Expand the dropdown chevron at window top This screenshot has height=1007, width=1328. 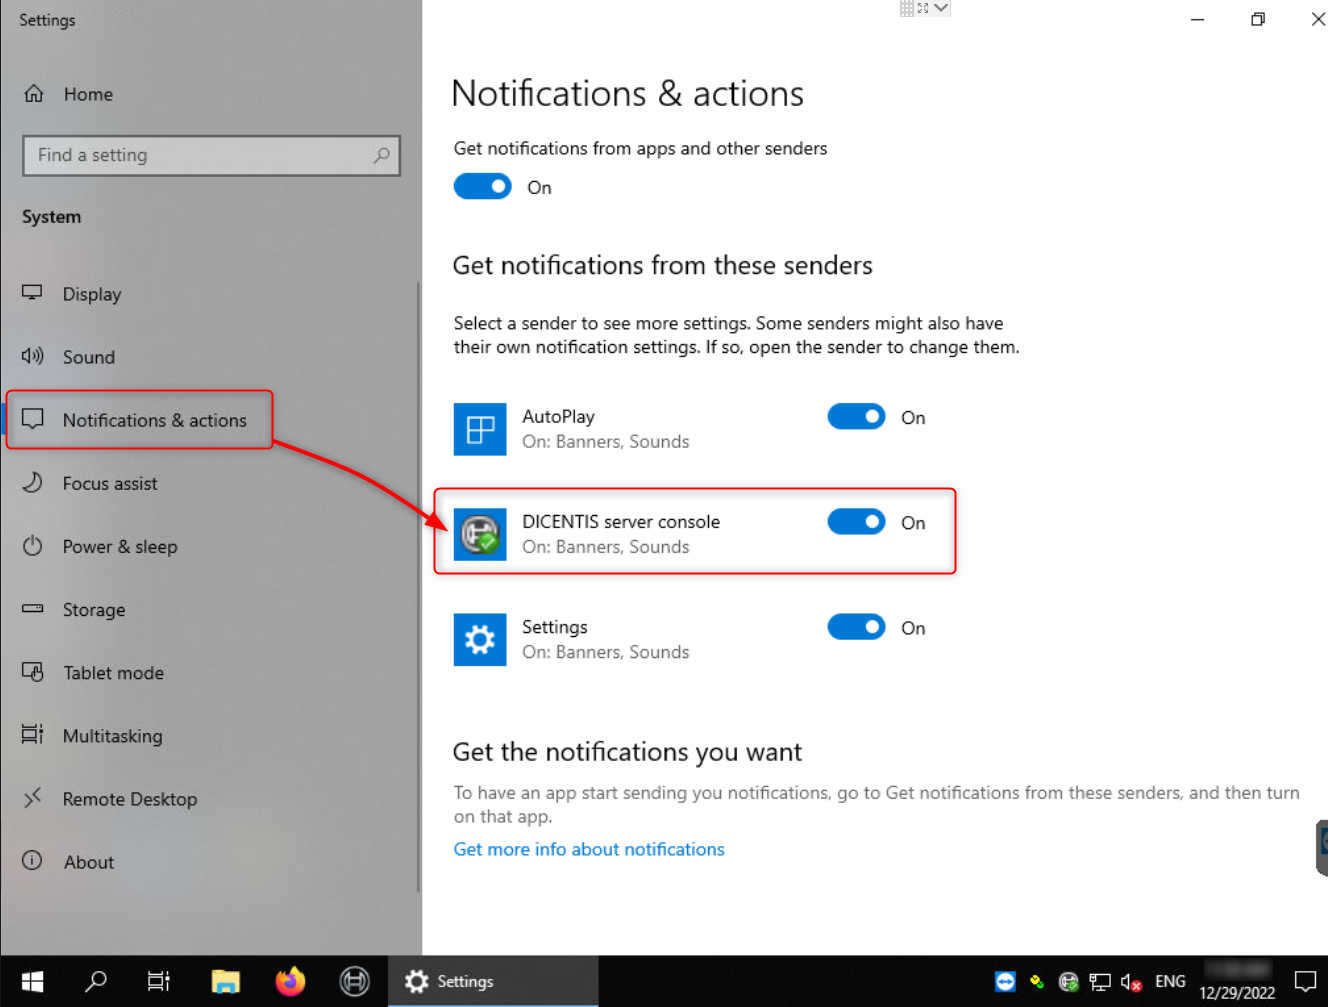pos(941,8)
